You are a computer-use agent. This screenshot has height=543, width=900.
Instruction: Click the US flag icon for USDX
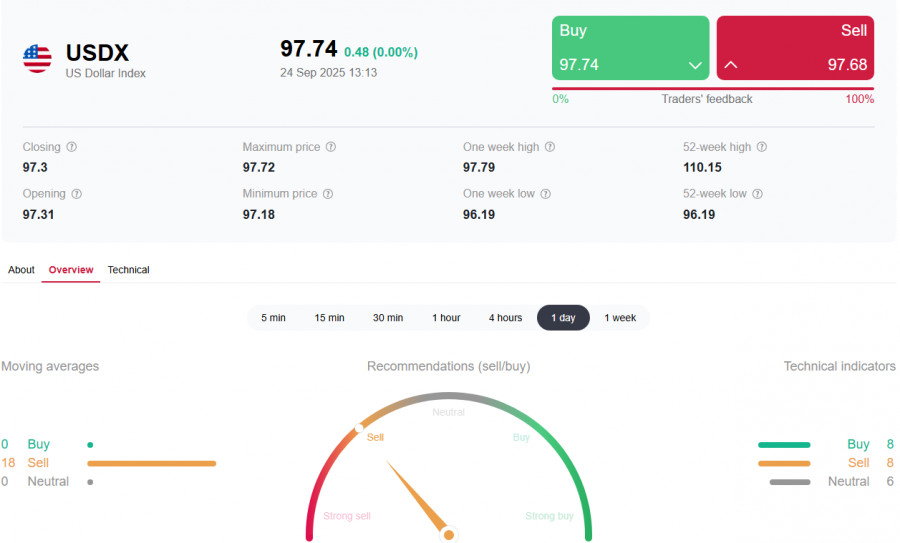coord(37,59)
